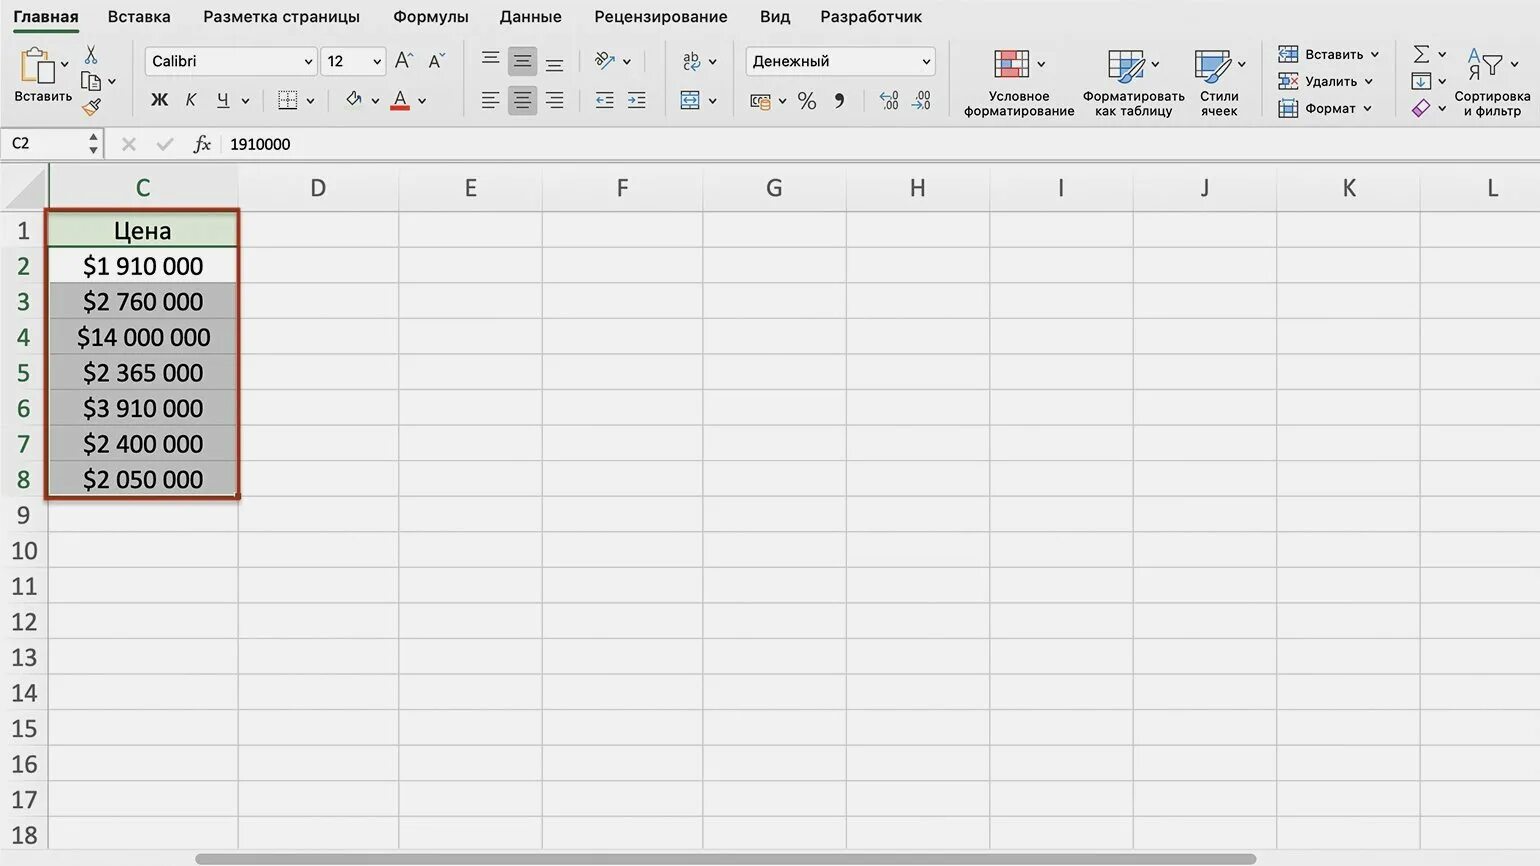Click the AutoSum sigma icon
1540x866 pixels.
(1421, 54)
